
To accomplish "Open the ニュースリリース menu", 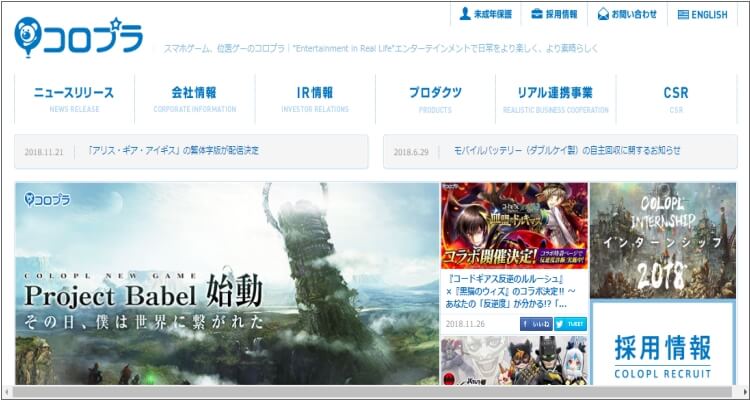I will (x=74, y=99).
